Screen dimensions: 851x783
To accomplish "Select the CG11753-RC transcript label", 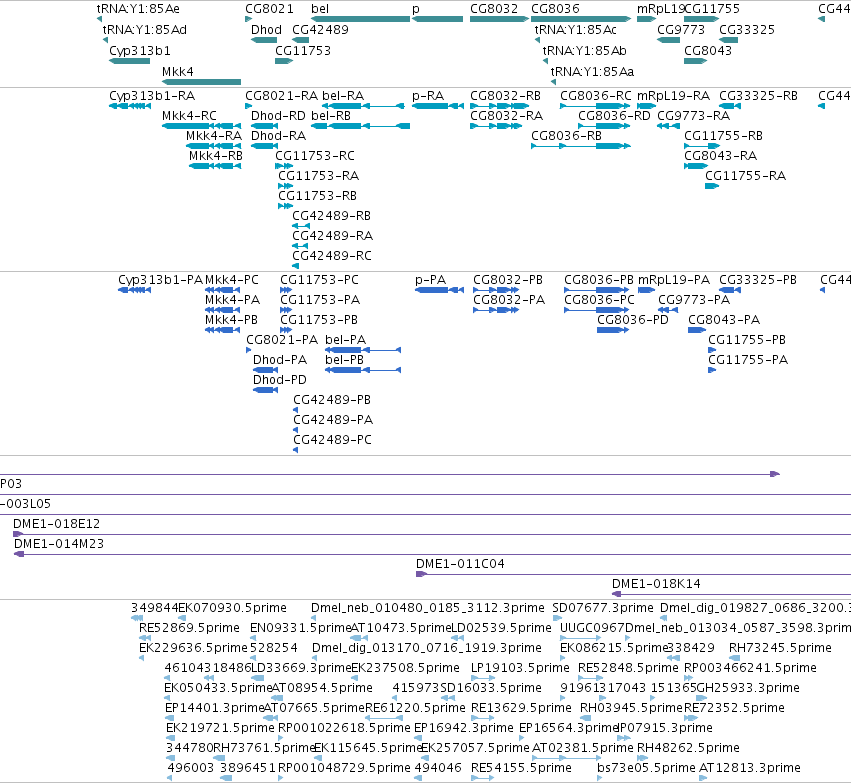I will tap(314, 156).
